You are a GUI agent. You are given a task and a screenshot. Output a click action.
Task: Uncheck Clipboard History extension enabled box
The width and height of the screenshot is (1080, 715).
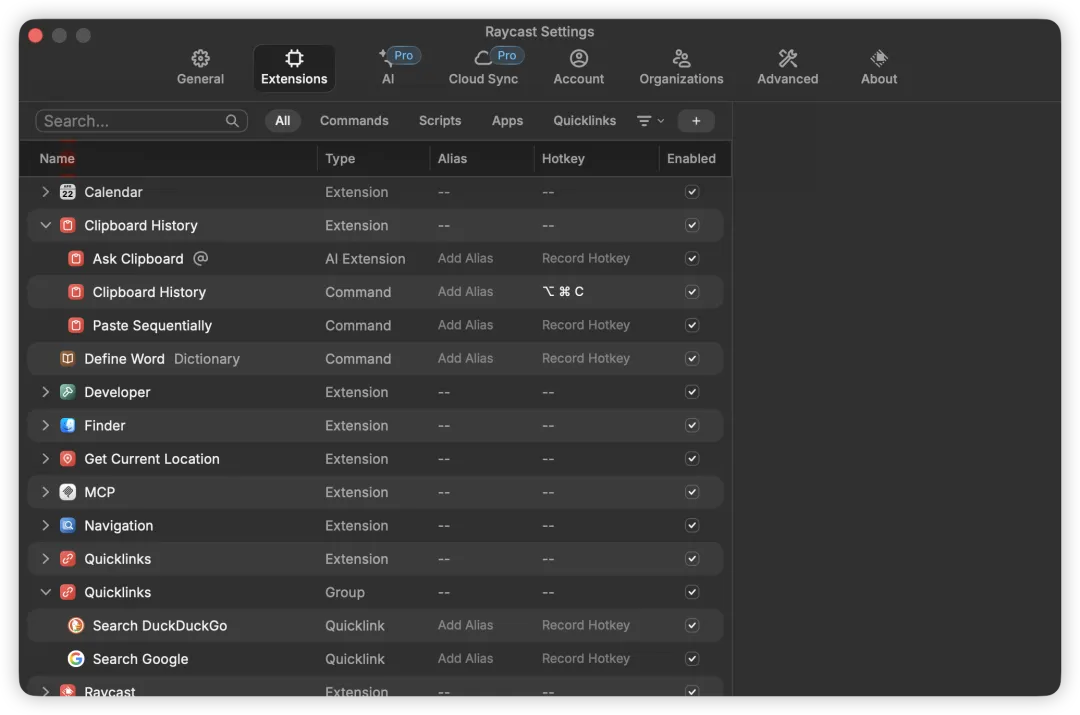[692, 225]
